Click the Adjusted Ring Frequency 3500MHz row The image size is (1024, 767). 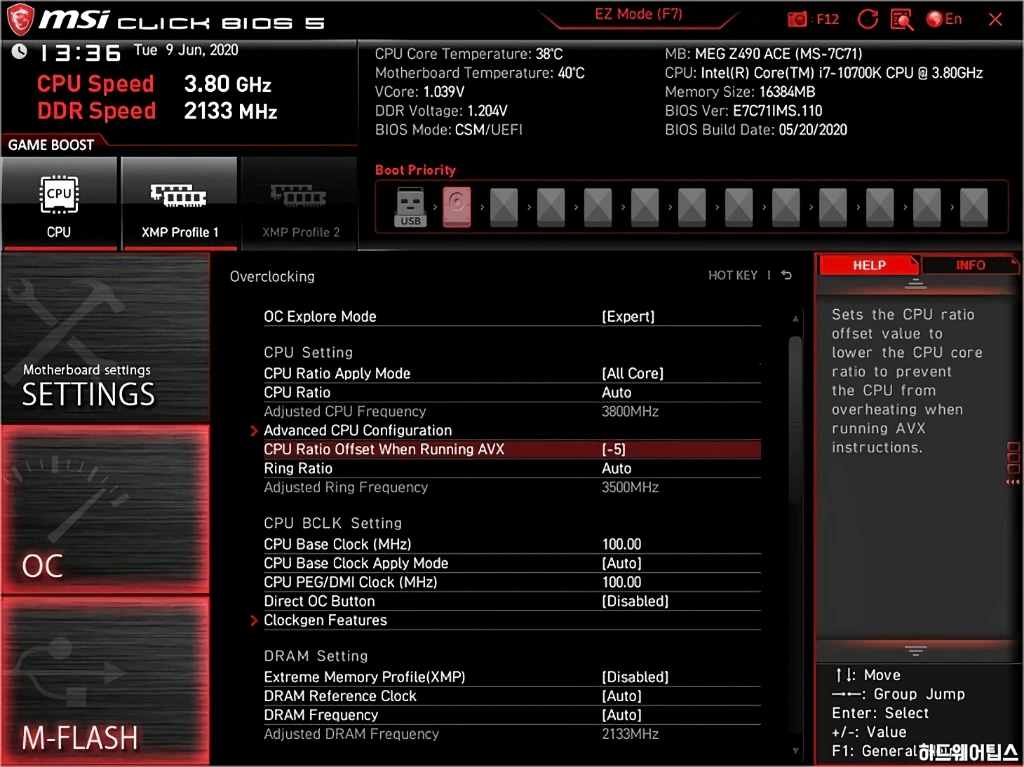click(511, 487)
